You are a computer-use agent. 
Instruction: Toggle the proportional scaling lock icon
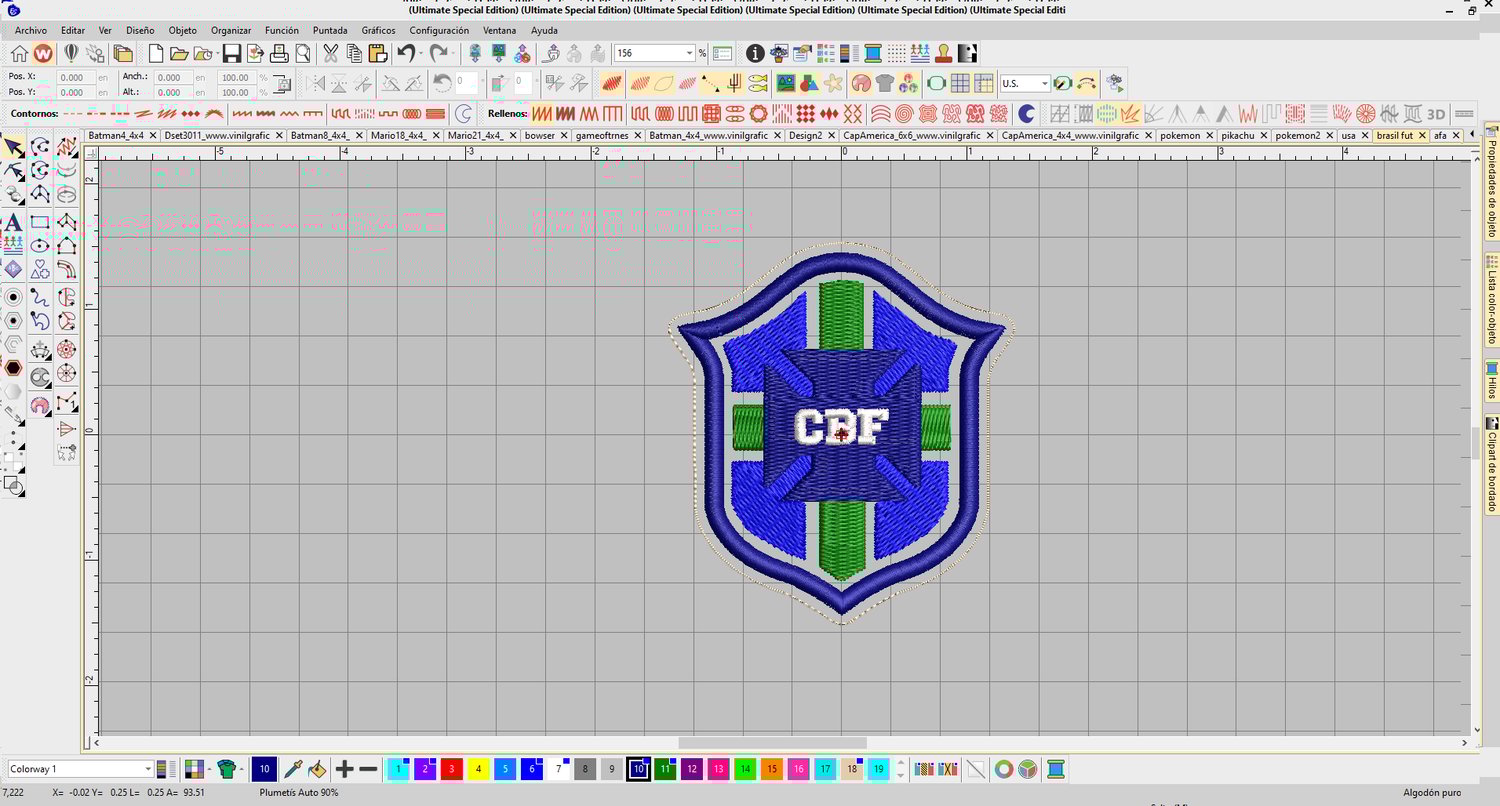(x=282, y=84)
